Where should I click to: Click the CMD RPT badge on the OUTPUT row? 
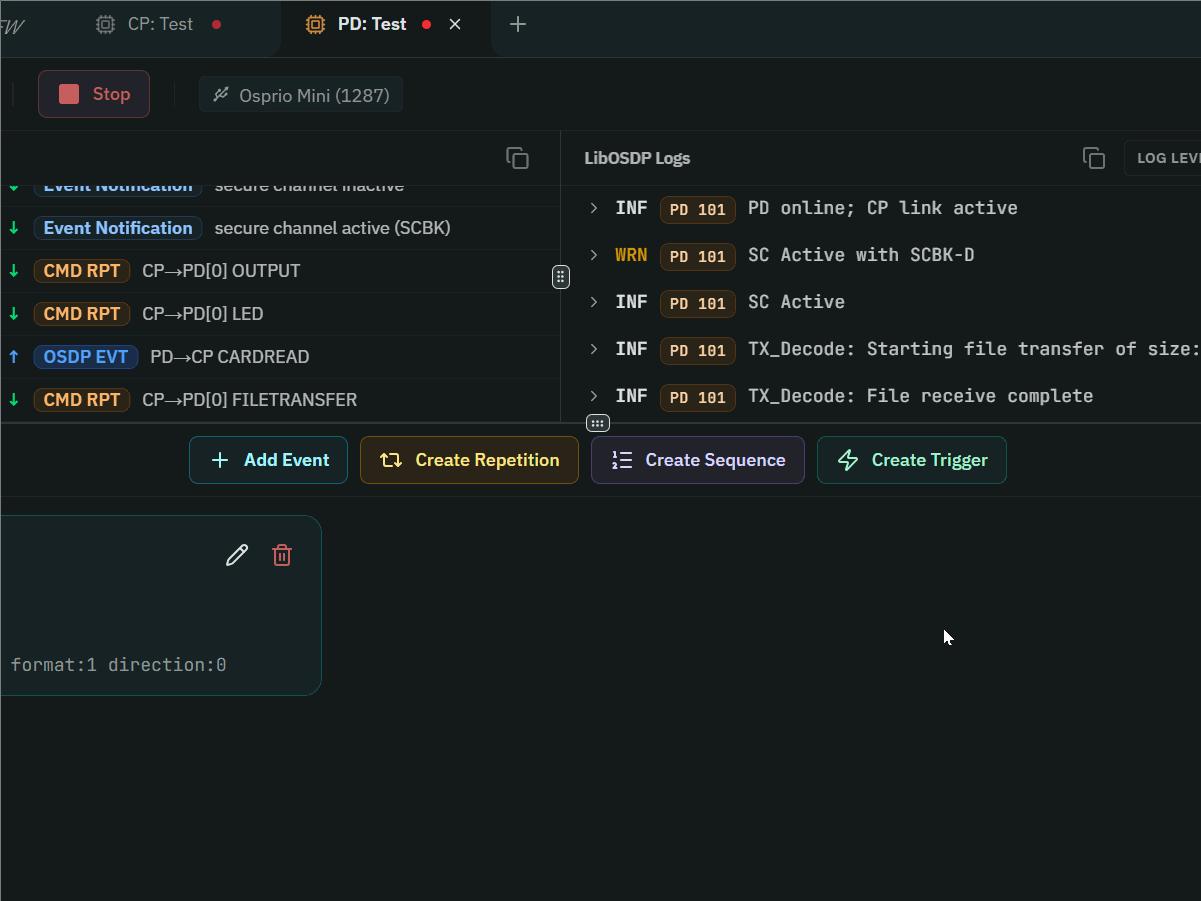click(82, 271)
